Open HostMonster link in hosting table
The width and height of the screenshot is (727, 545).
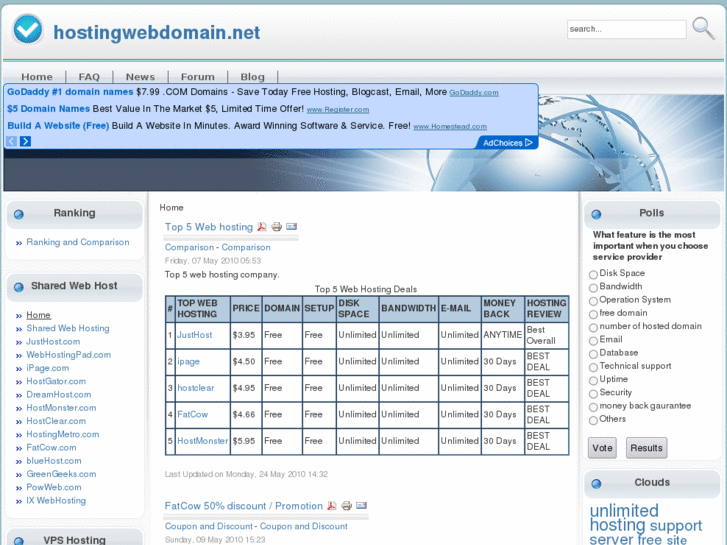tap(203, 441)
